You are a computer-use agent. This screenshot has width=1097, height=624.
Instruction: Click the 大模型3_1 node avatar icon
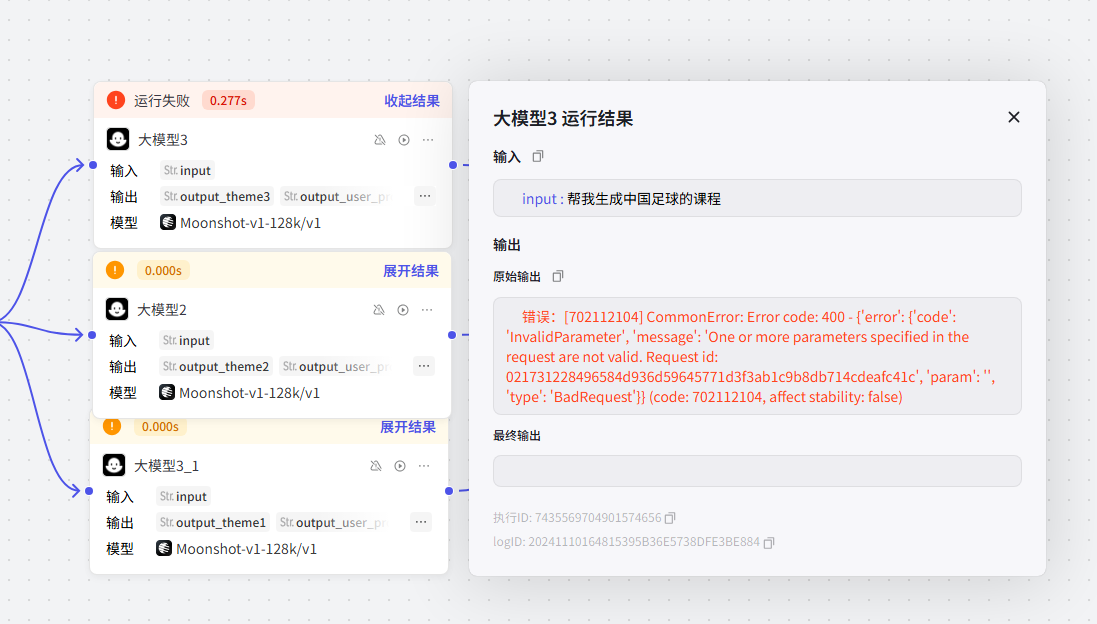point(114,465)
